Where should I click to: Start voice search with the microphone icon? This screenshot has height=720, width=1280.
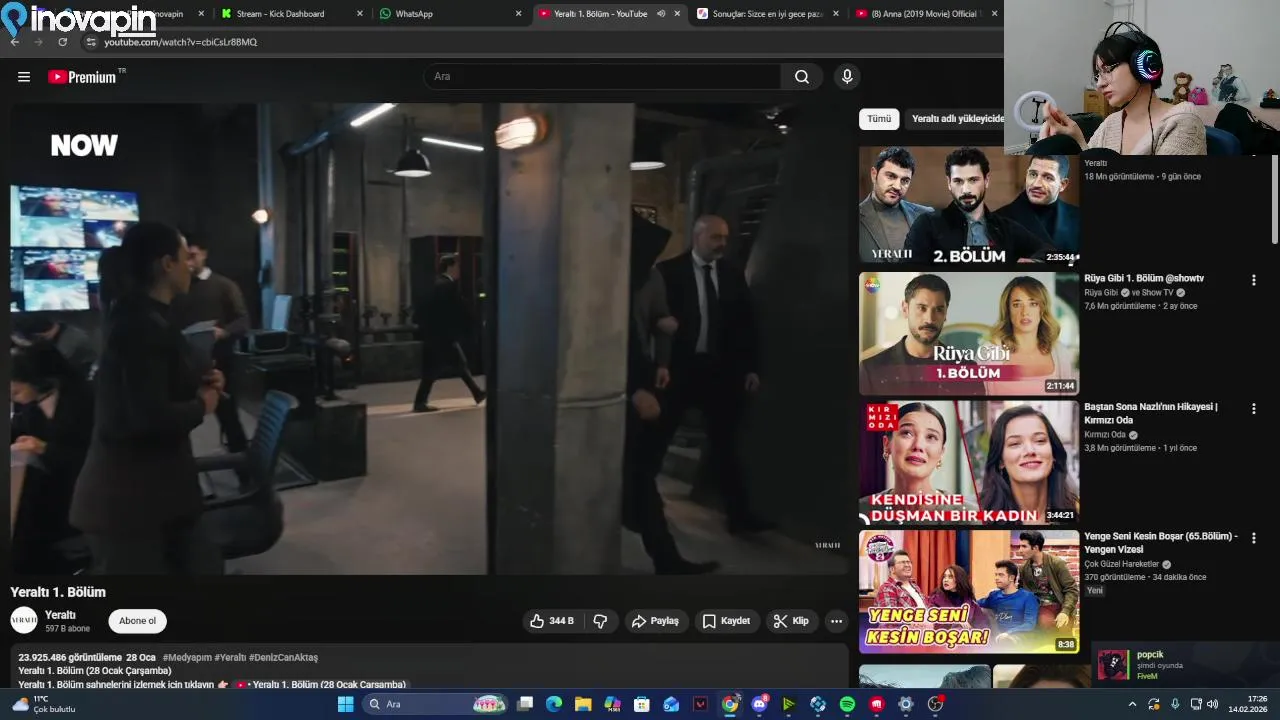(847, 77)
